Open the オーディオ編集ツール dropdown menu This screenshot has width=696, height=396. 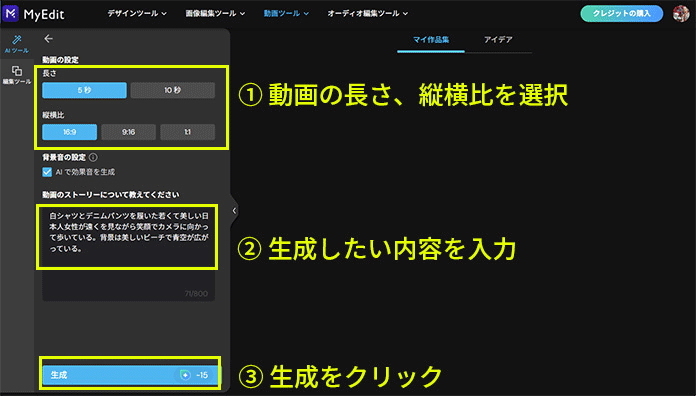click(x=368, y=14)
